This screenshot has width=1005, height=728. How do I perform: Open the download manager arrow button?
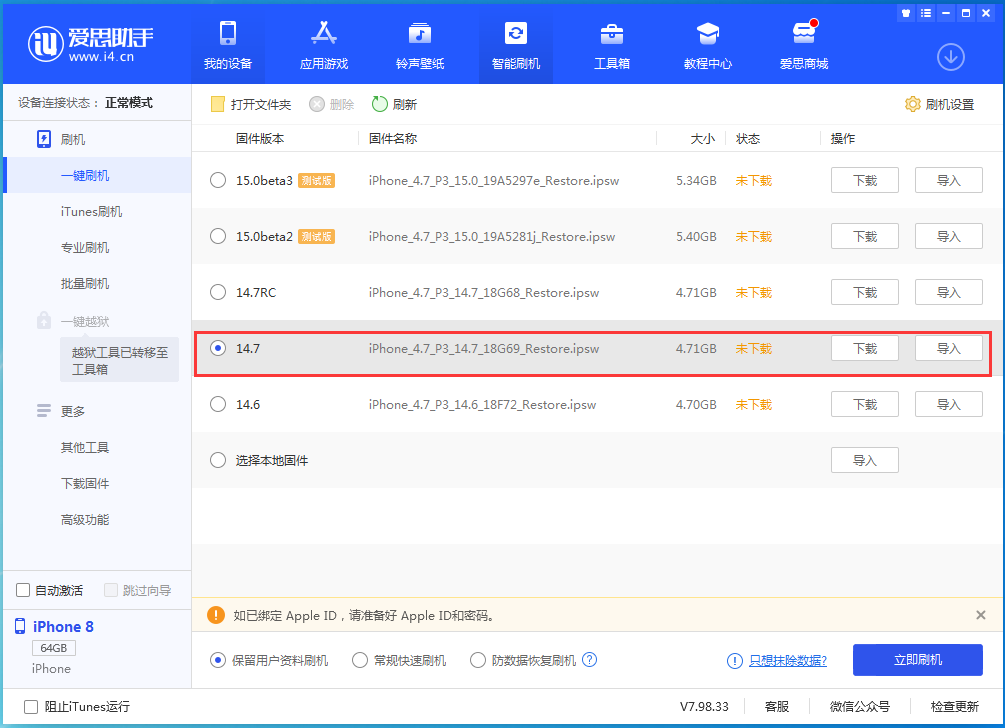[x=950, y=57]
